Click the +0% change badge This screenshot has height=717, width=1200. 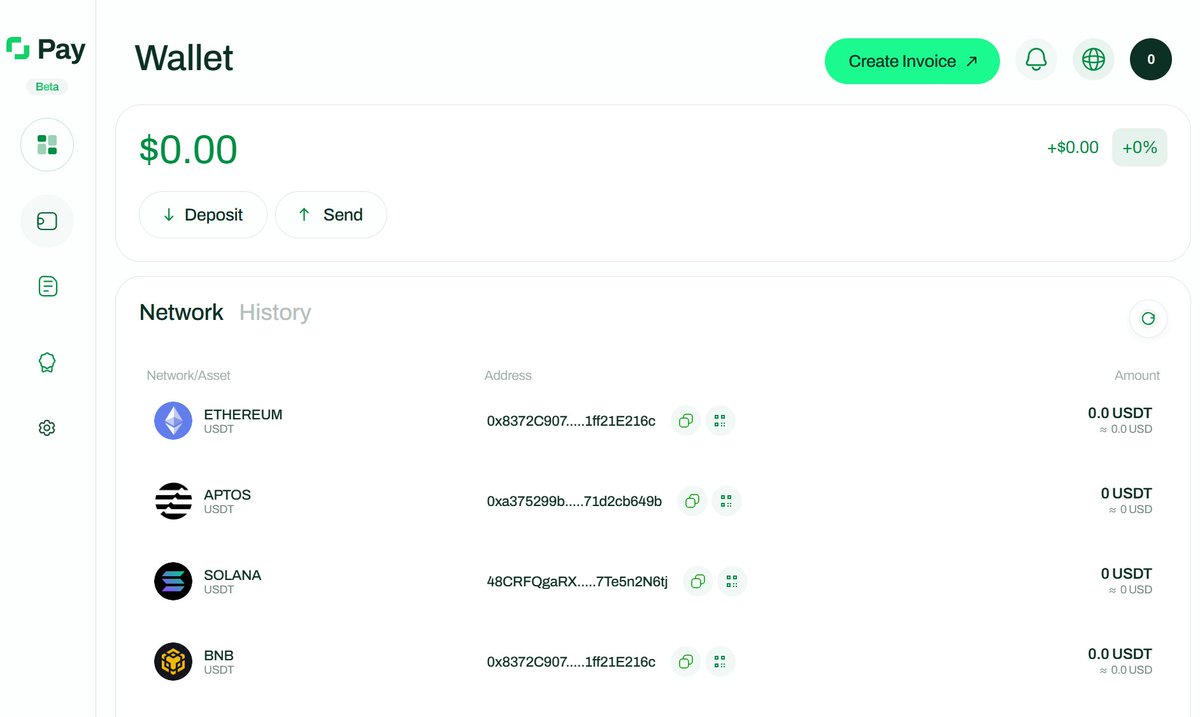tap(1139, 148)
